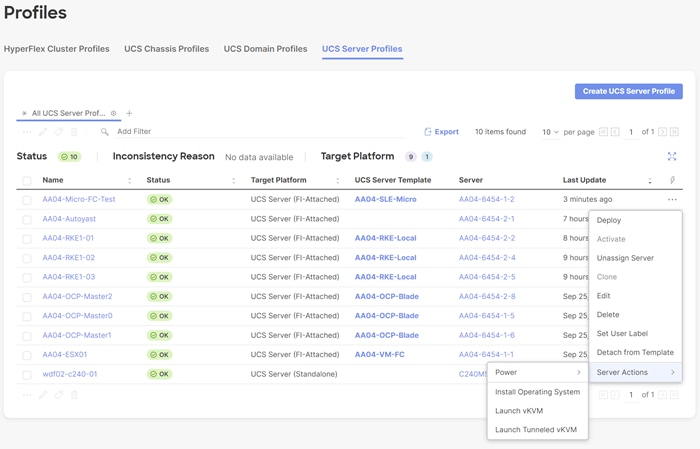This screenshot has height=449, width=700.
Task: Click the Add Filter input field
Action: 259,132
